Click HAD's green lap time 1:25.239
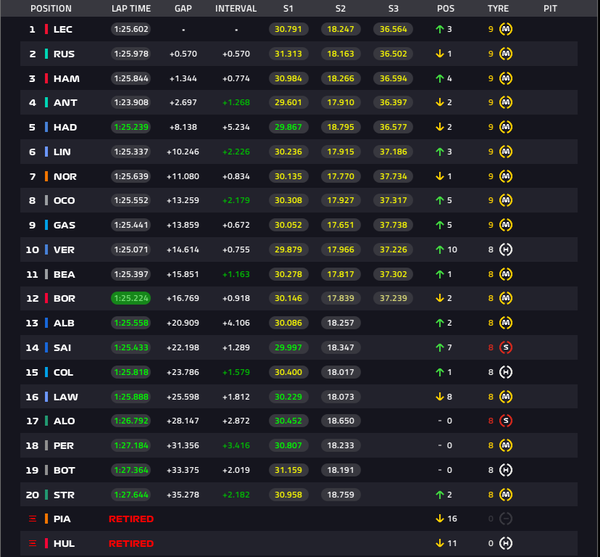The height and width of the screenshot is (557, 600). (x=131, y=127)
